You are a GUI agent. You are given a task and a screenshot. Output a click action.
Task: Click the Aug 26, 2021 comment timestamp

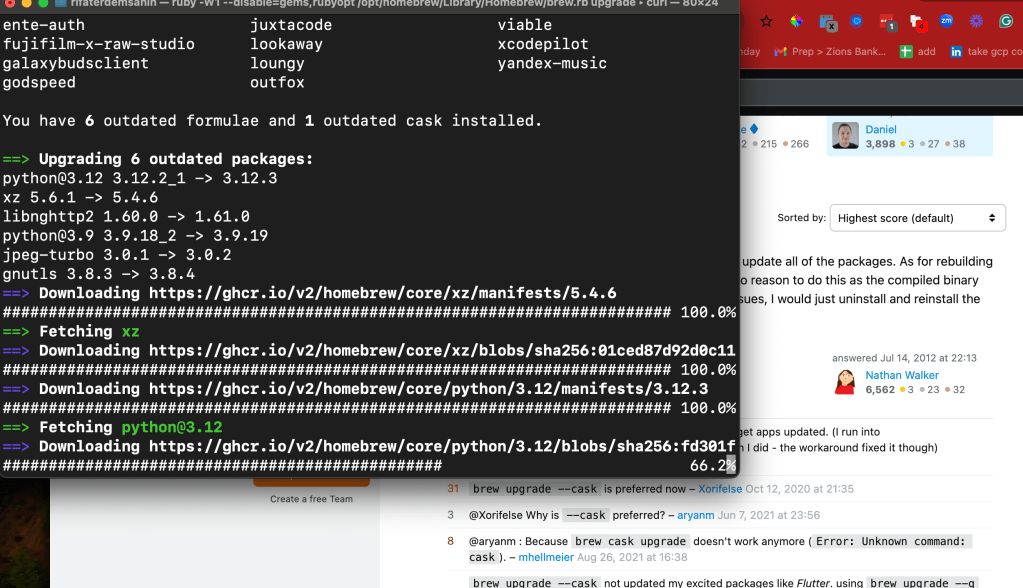[632, 557]
